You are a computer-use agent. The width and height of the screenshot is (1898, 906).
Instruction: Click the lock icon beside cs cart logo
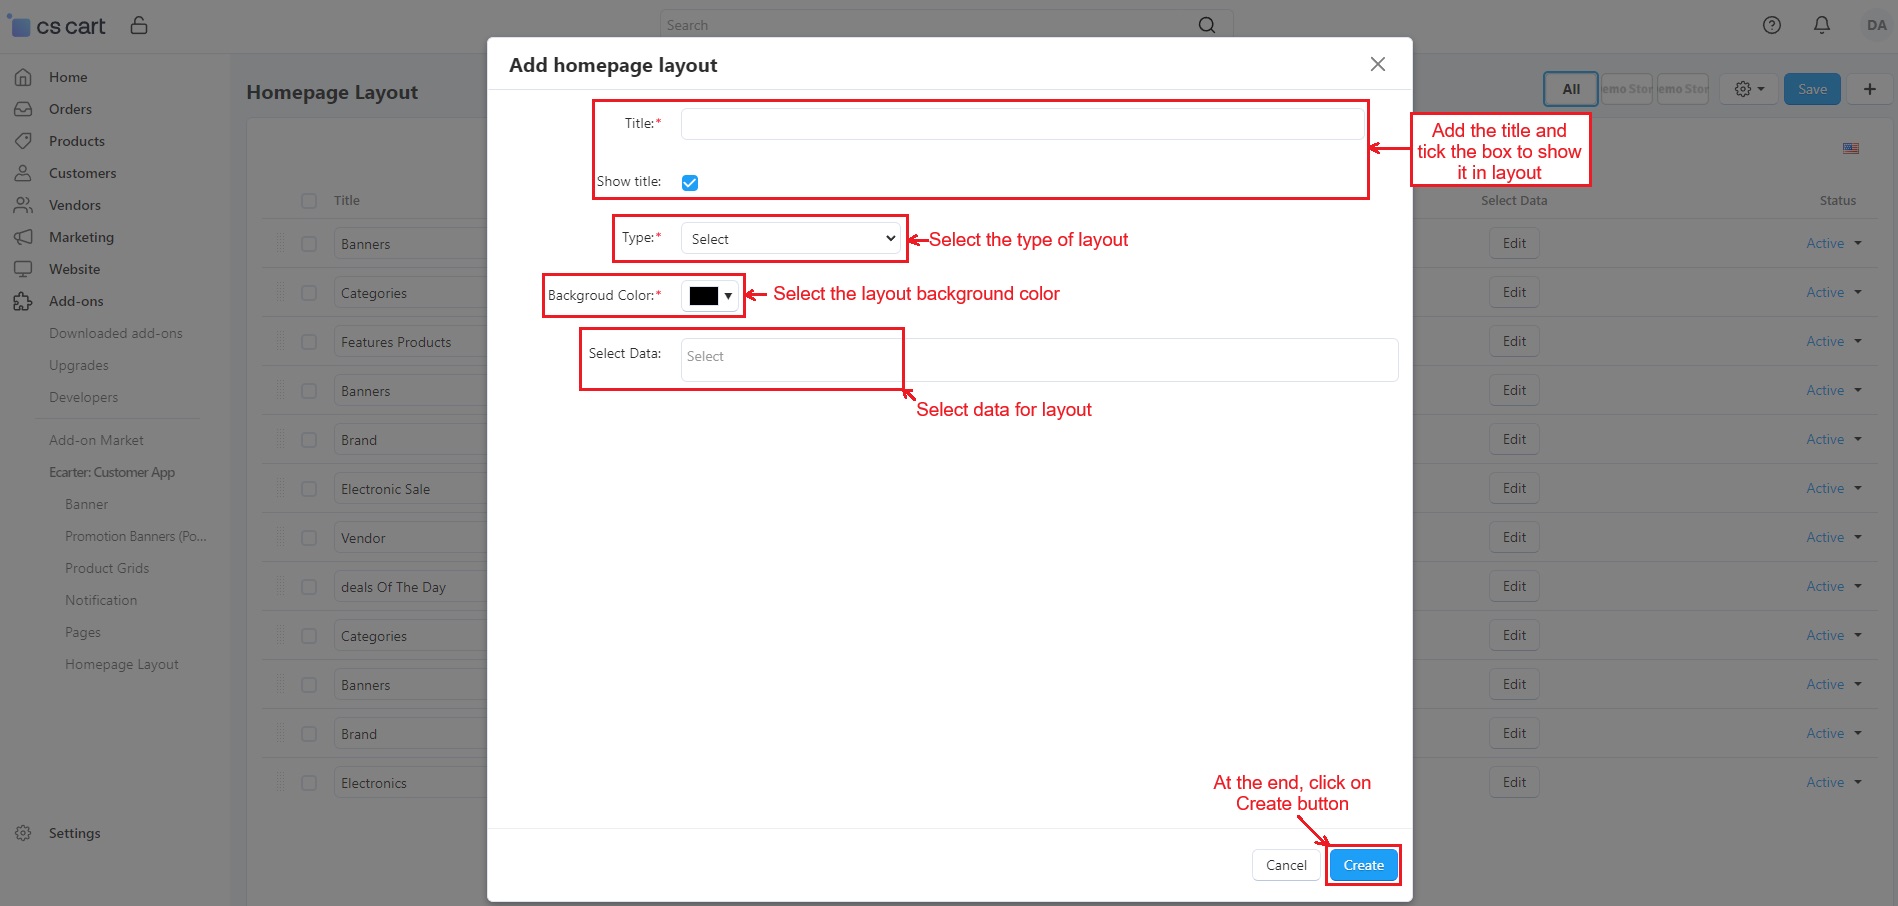[x=139, y=25]
